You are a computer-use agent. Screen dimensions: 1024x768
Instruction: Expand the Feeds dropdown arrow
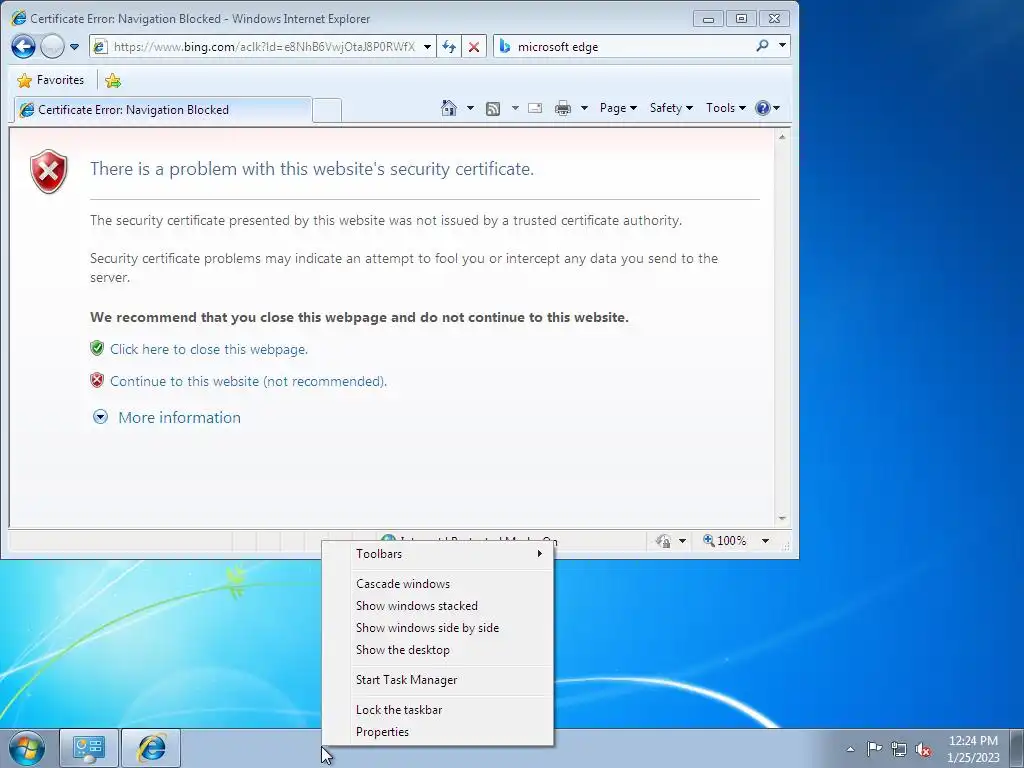[515, 108]
